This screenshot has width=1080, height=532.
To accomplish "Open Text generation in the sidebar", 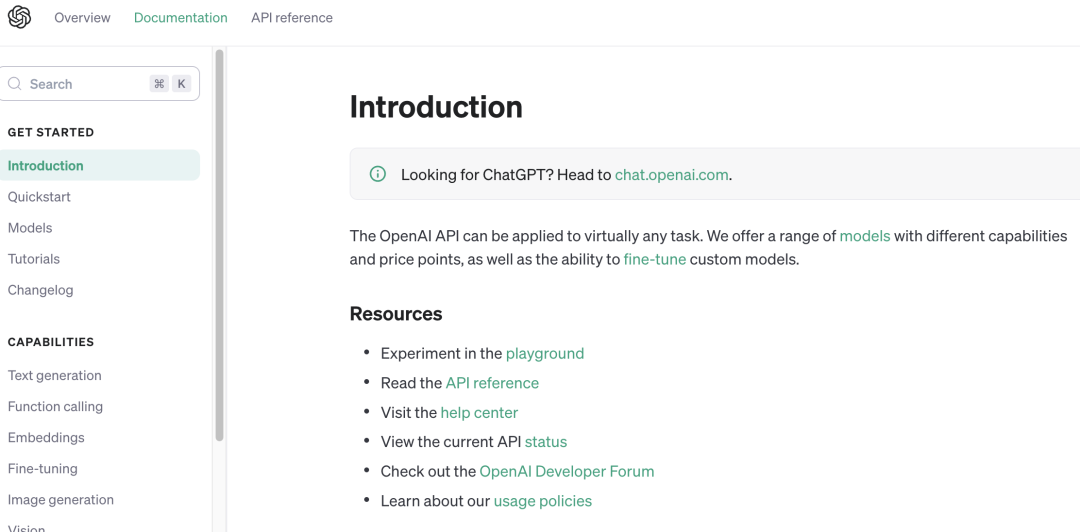I will [54, 376].
